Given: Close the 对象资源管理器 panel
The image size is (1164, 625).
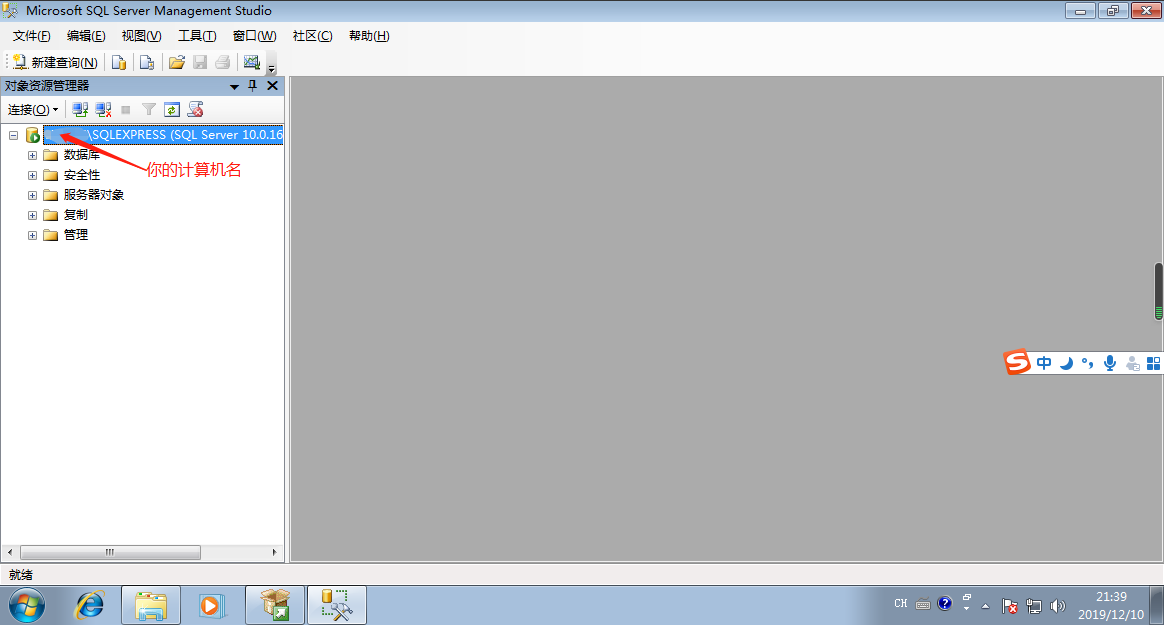Looking at the screenshot, I should [x=272, y=86].
